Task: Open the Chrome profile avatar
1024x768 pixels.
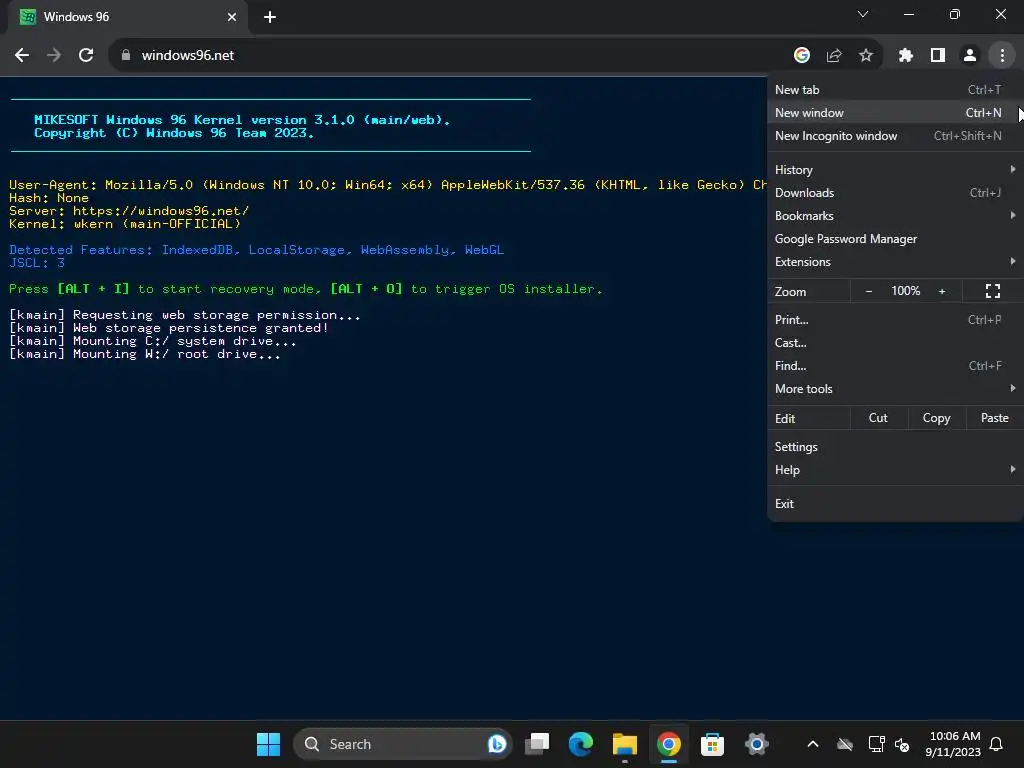Action: [x=970, y=56]
